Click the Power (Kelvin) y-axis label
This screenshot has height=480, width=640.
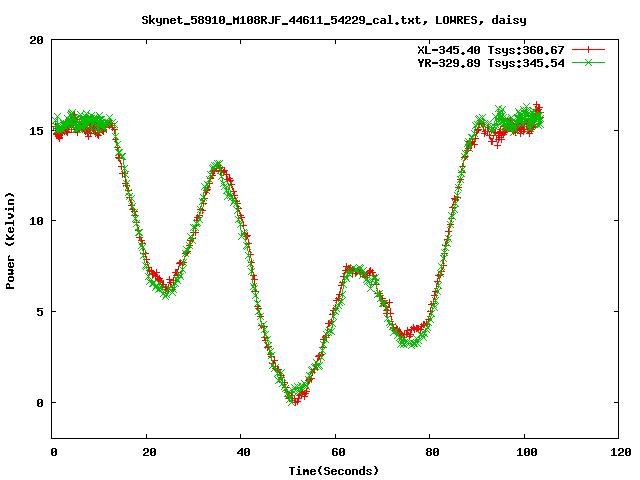click(x=10, y=239)
